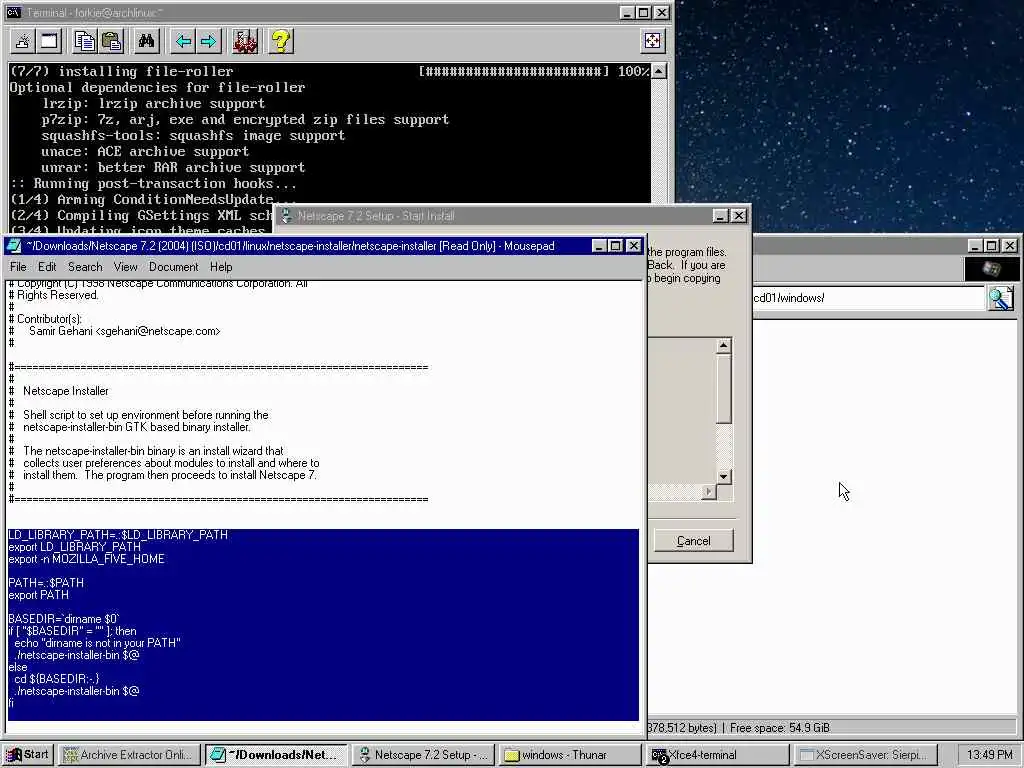Image resolution: width=1024 pixels, height=768 pixels.
Task: Click 'lrzip: lrzip archive support' line in Terminal
Action: (x=153, y=103)
